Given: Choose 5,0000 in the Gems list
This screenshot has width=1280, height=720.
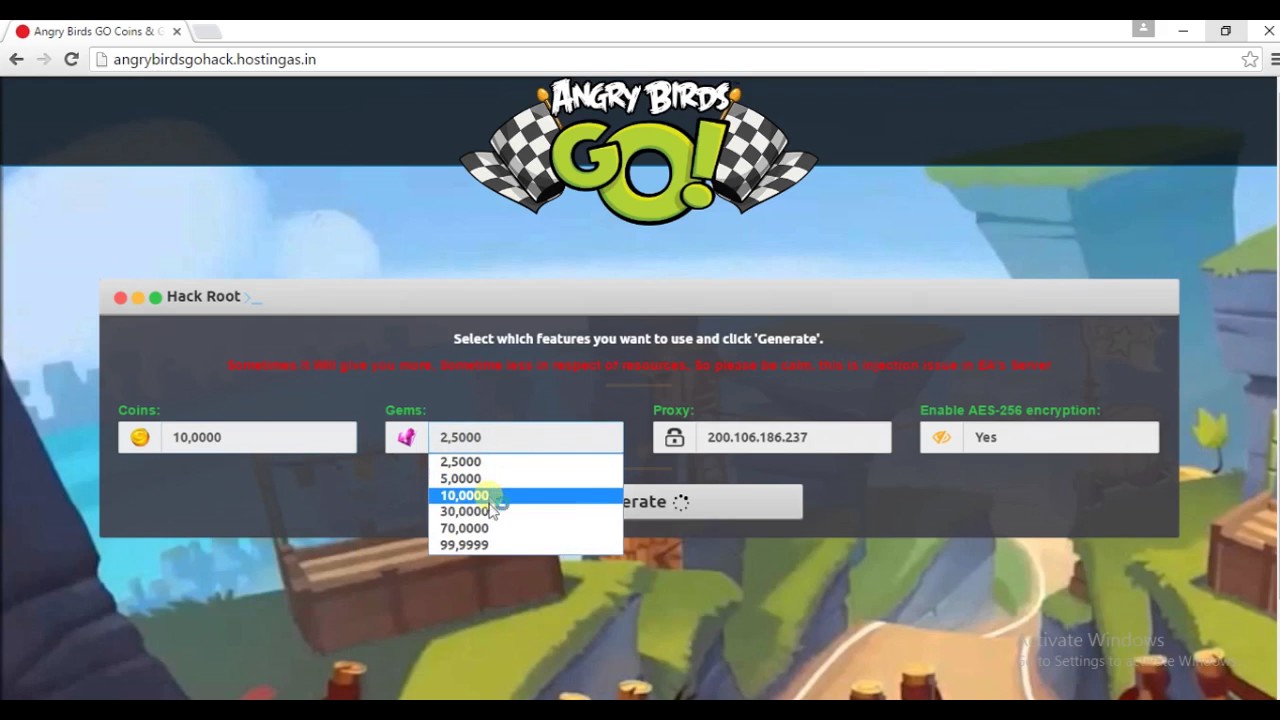Looking at the screenshot, I should pyautogui.click(x=526, y=479).
